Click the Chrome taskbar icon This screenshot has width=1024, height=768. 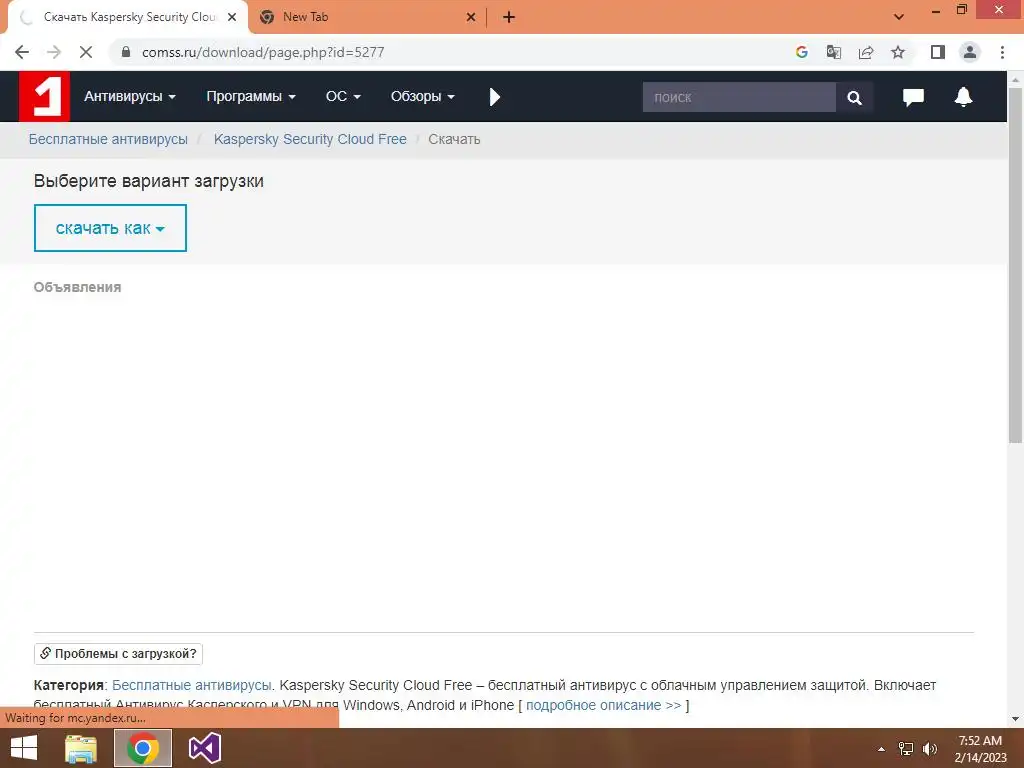pos(143,748)
